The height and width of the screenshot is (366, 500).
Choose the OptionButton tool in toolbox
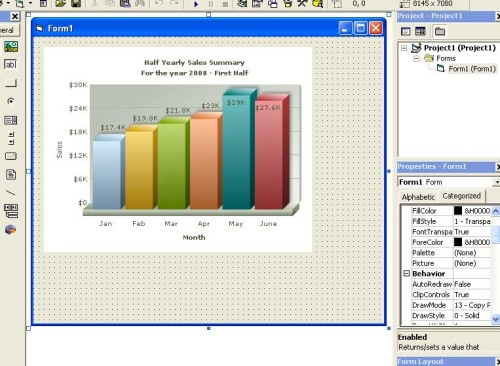pyautogui.click(x=11, y=101)
